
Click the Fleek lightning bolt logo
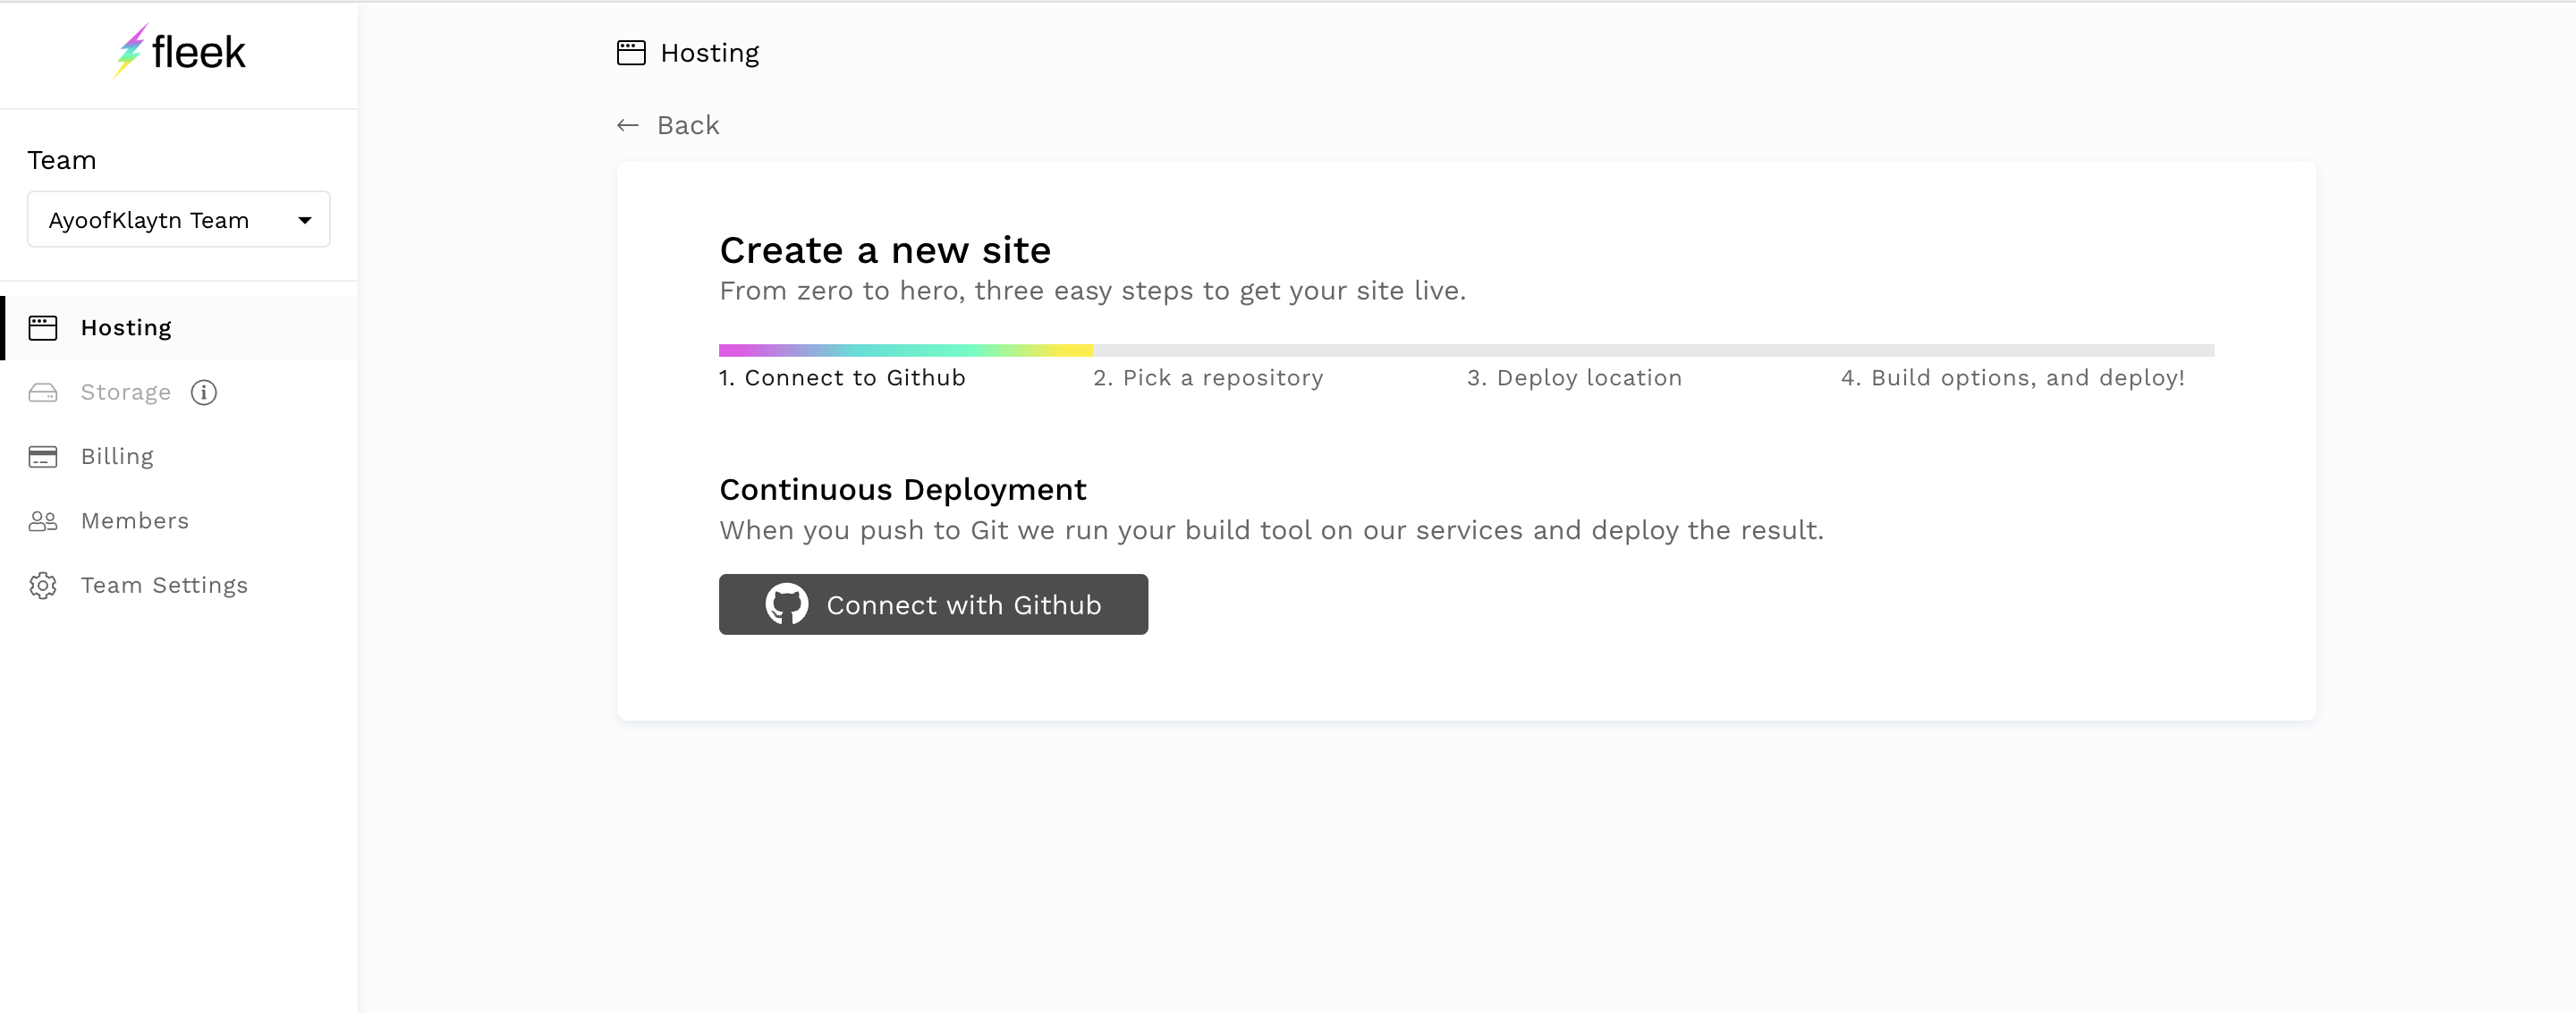130,50
